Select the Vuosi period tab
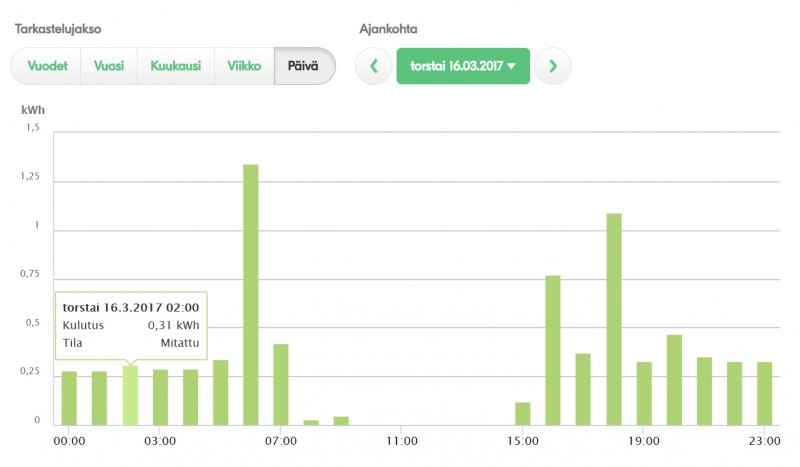The height and width of the screenshot is (467, 800). click(x=109, y=67)
